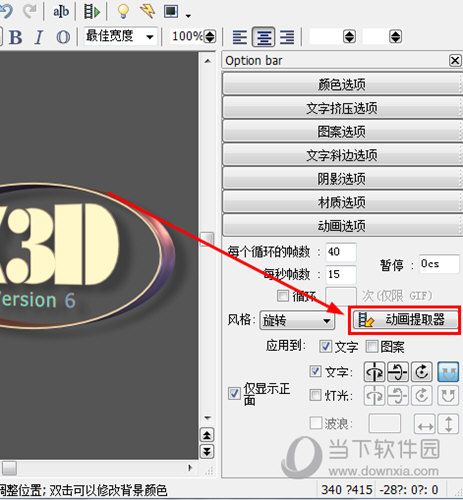Click the horizontal scrollbar right arrow
This screenshot has width=463, height=500.
pos(190,468)
